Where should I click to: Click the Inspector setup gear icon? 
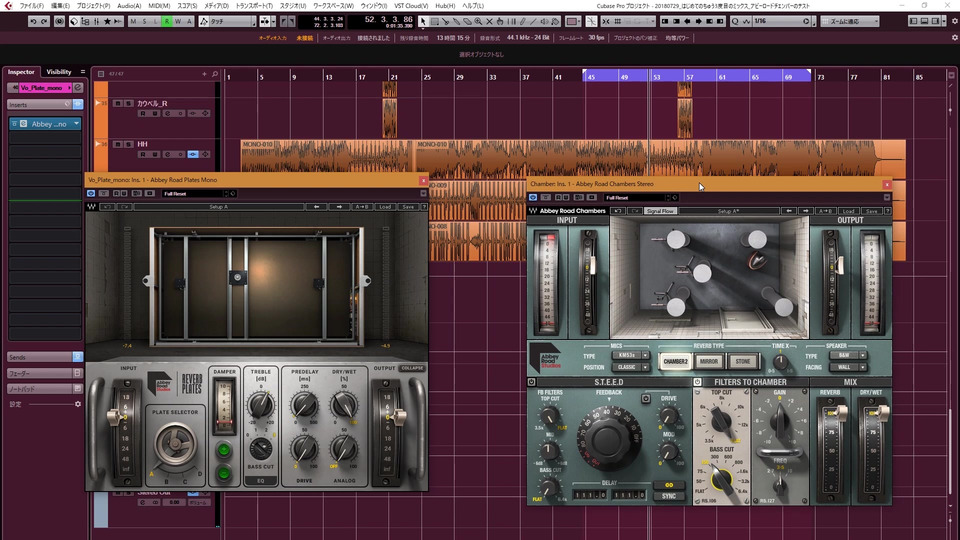click(x=78, y=404)
